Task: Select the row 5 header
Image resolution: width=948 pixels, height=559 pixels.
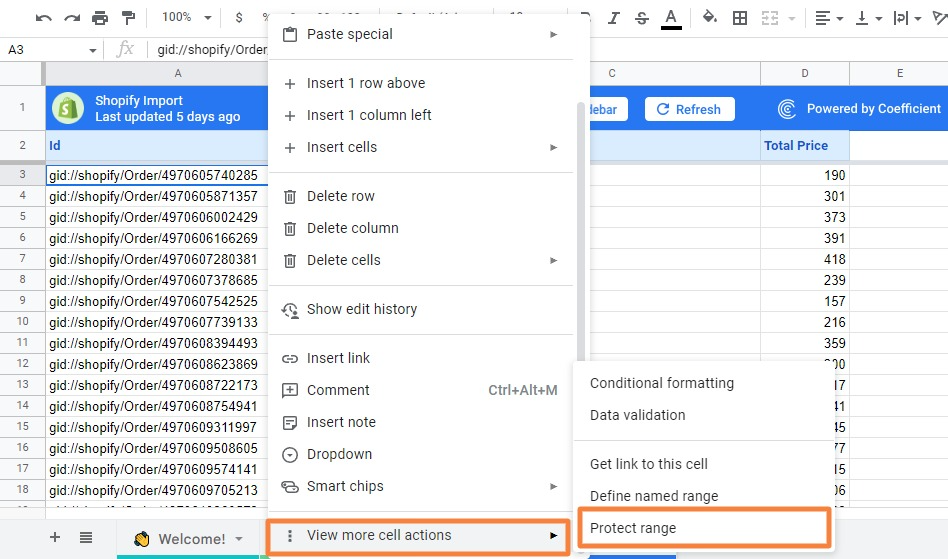Action: tap(22, 217)
